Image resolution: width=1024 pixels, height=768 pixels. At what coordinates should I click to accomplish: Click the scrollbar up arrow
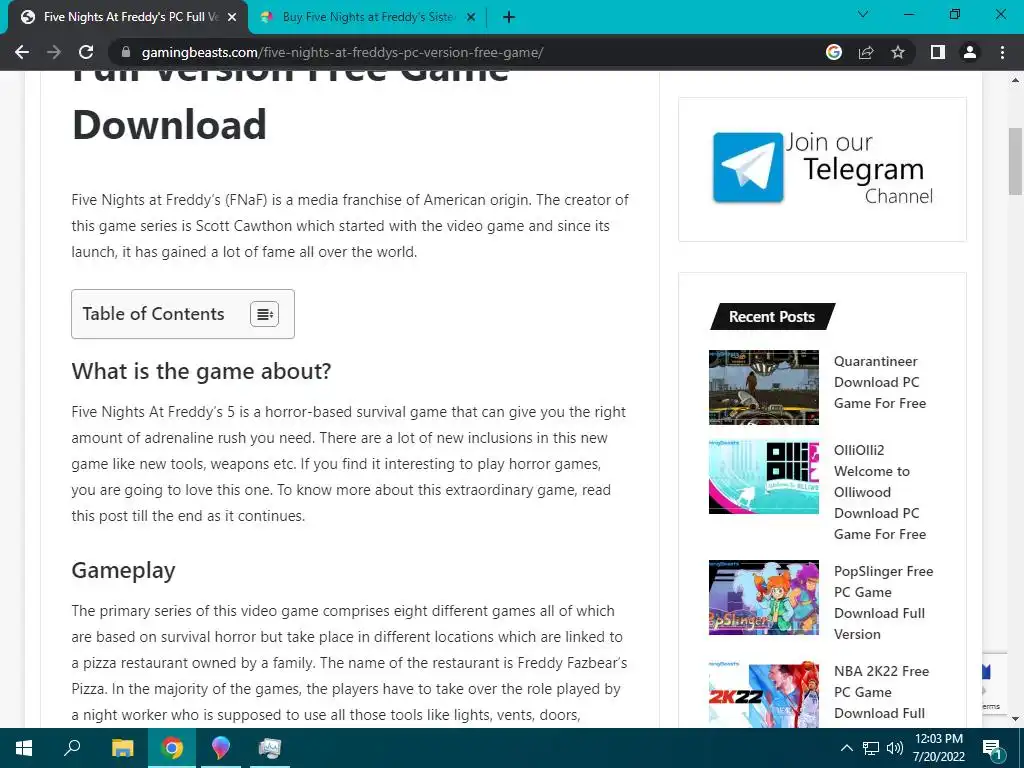(1015, 80)
